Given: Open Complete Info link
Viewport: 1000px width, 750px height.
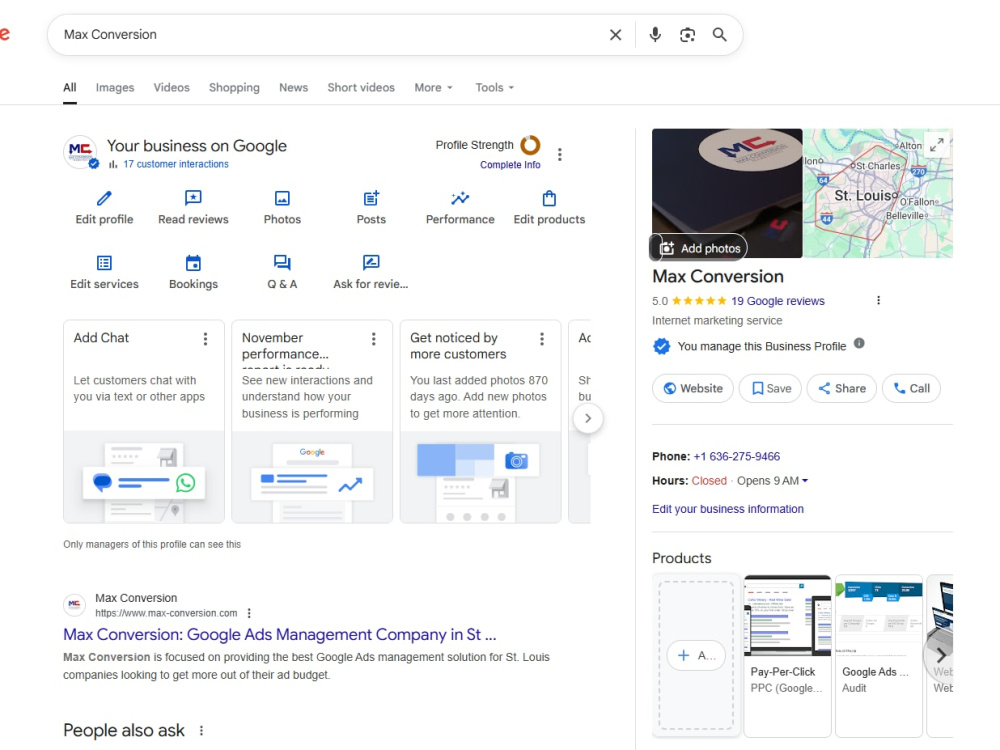Looking at the screenshot, I should pos(510,165).
